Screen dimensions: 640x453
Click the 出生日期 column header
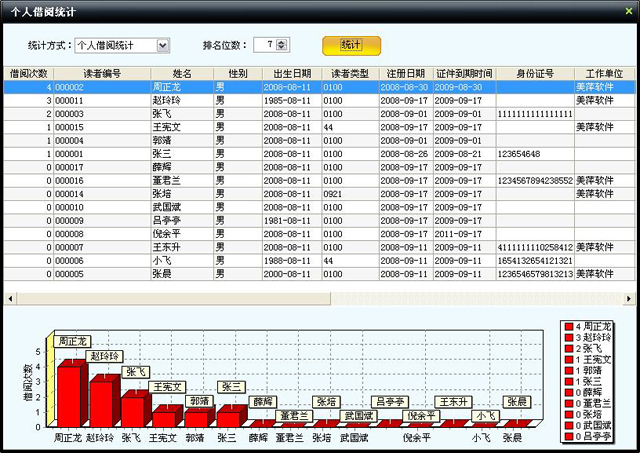click(292, 74)
